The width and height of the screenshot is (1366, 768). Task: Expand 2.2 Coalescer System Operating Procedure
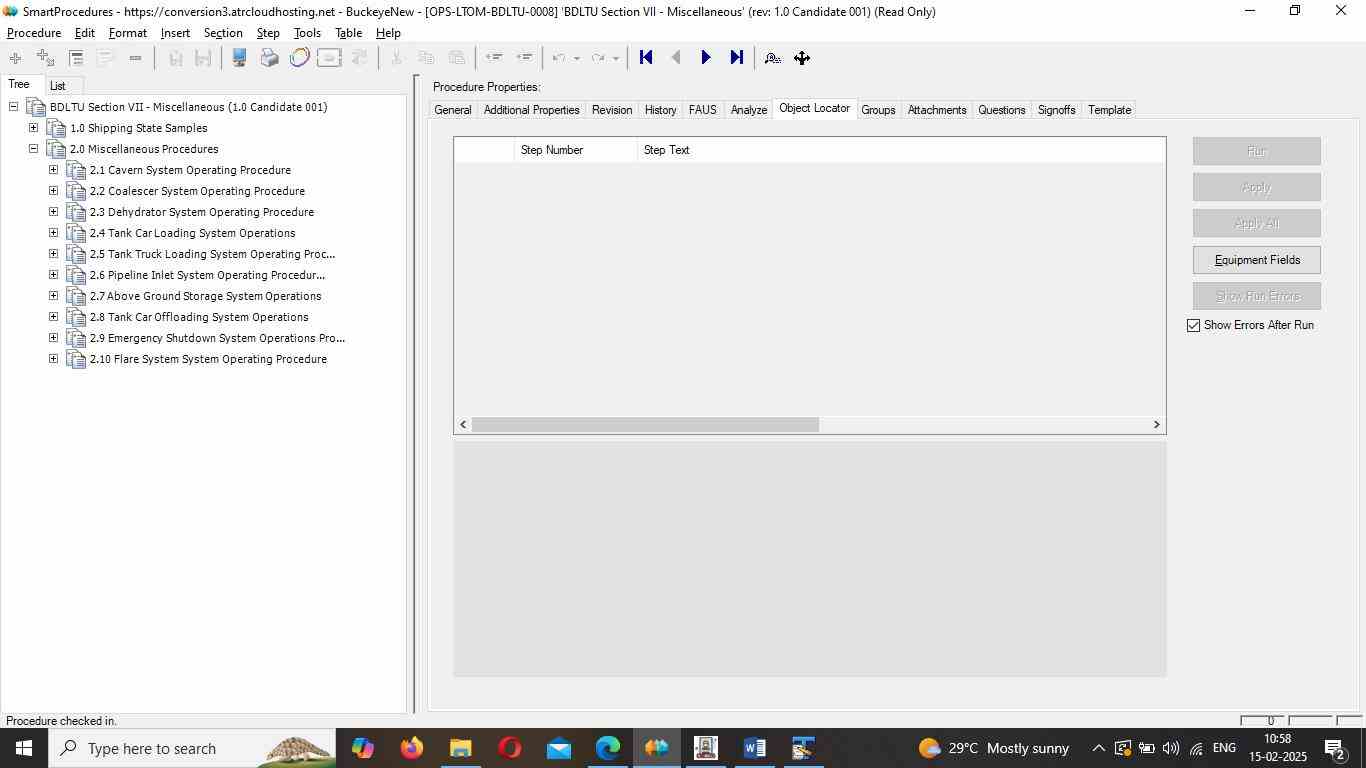tap(54, 191)
